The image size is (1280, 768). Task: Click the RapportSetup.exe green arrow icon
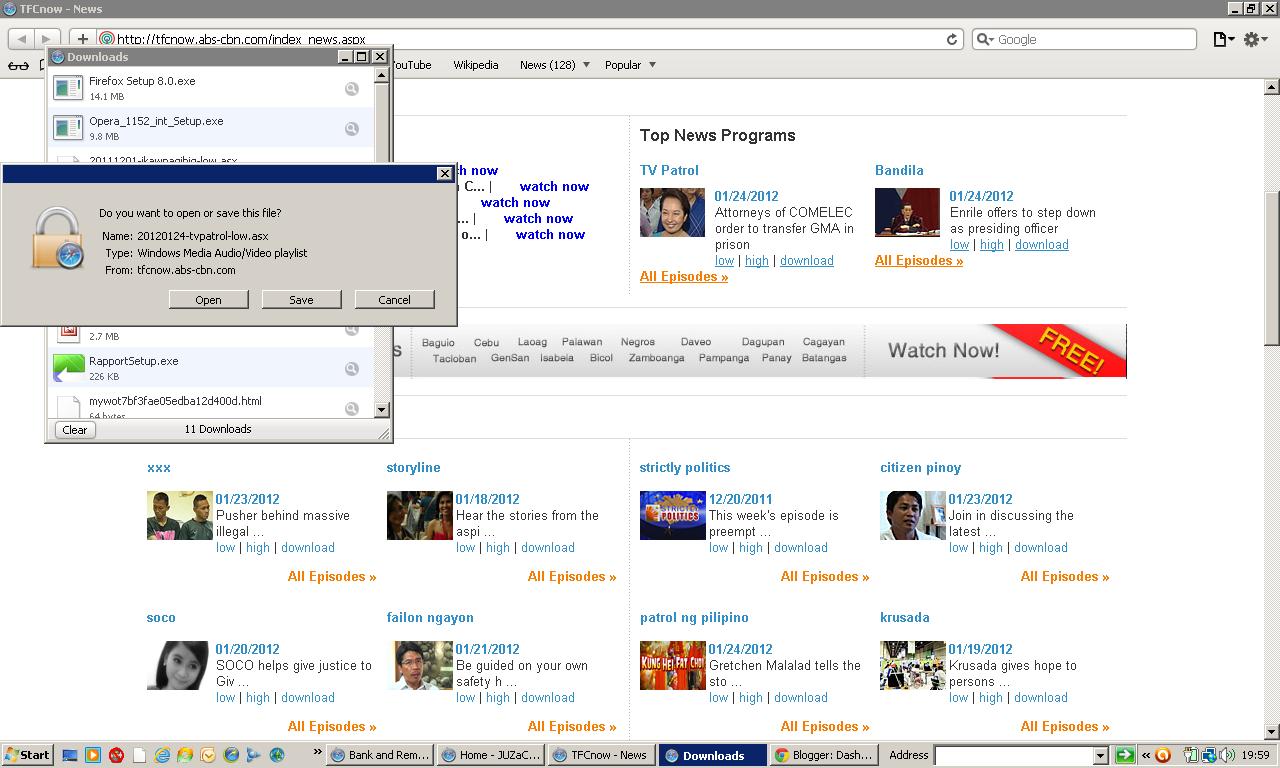pyautogui.click(x=68, y=368)
